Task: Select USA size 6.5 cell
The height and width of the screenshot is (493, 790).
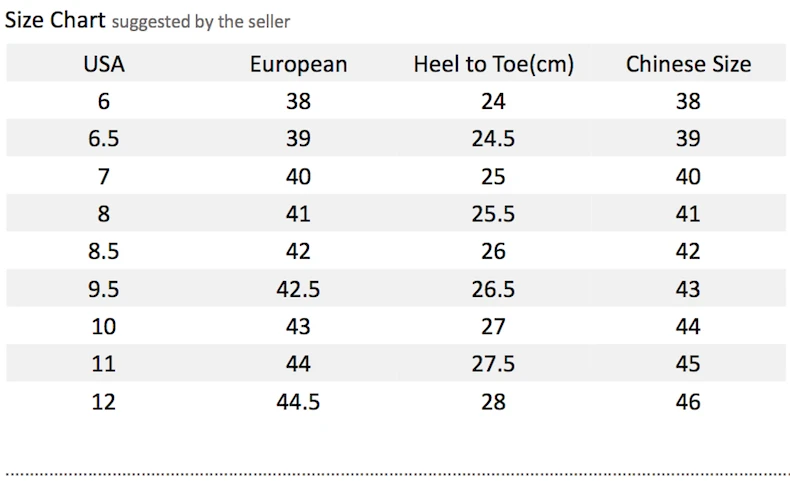Action: coord(104,139)
